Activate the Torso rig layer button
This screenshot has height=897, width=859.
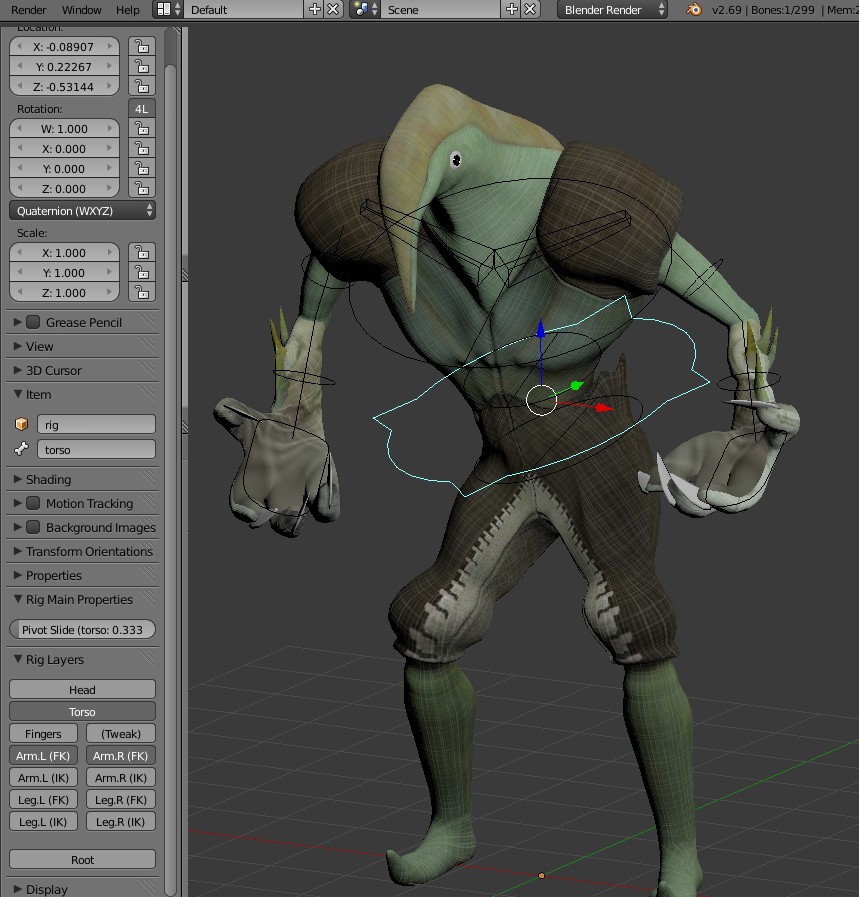(x=81, y=711)
